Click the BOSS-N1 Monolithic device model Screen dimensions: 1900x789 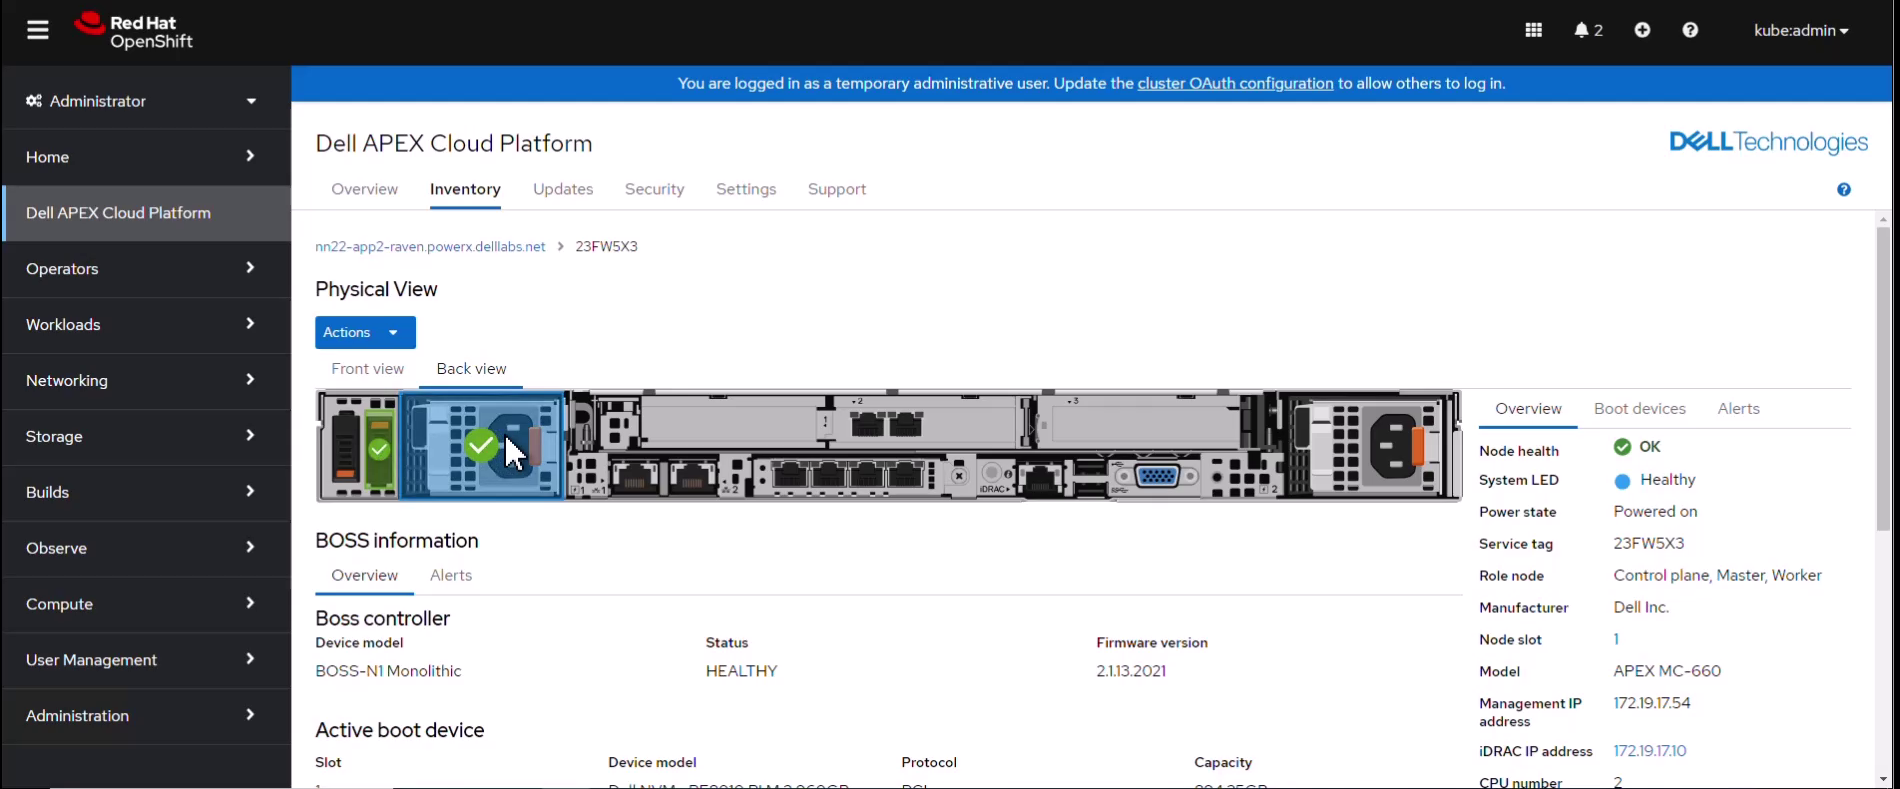(x=388, y=671)
